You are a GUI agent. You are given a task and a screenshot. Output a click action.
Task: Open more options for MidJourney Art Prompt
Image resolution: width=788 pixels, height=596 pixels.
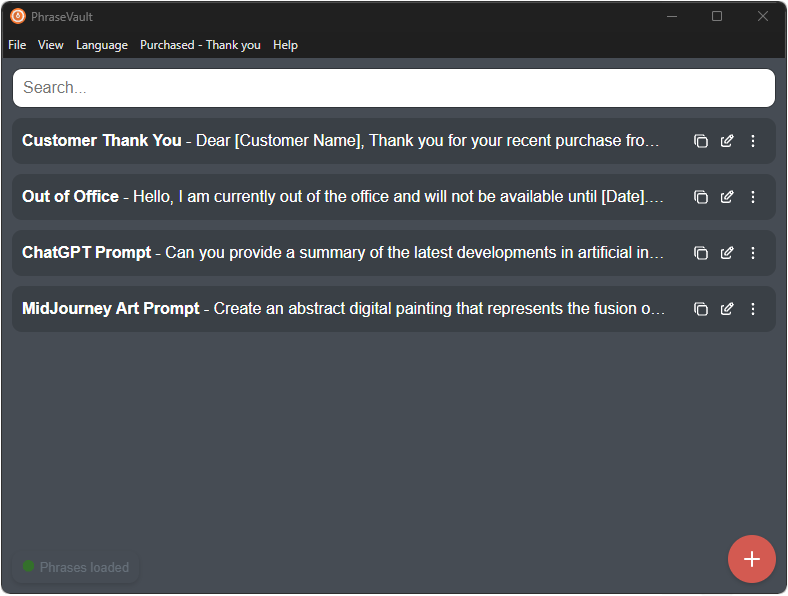pos(753,309)
